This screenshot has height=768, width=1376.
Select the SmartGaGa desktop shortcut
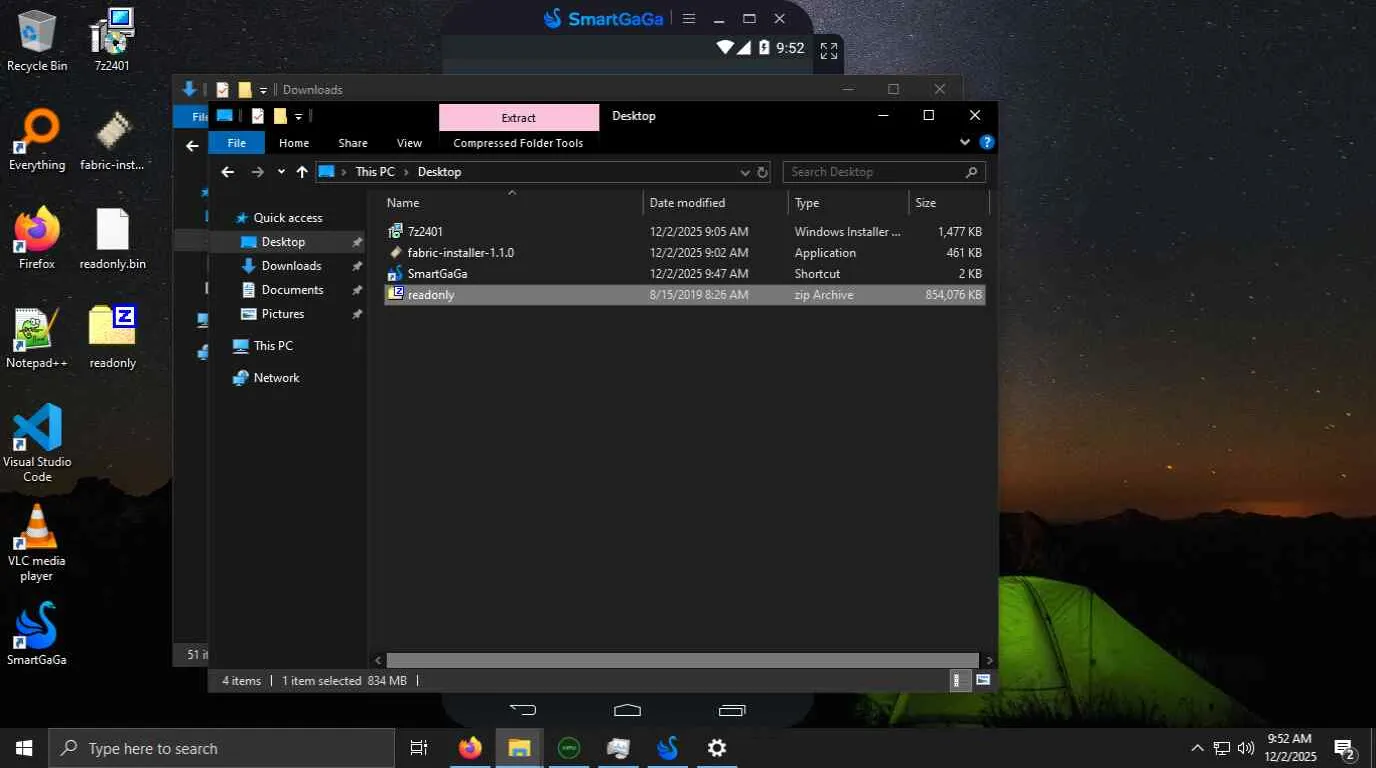click(37, 634)
